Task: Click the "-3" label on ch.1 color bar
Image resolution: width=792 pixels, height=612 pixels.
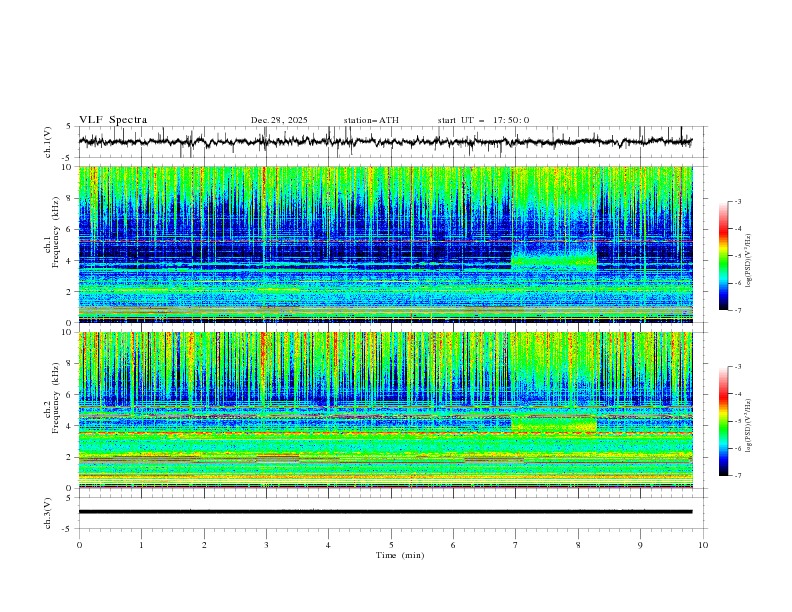Action: coord(737,201)
